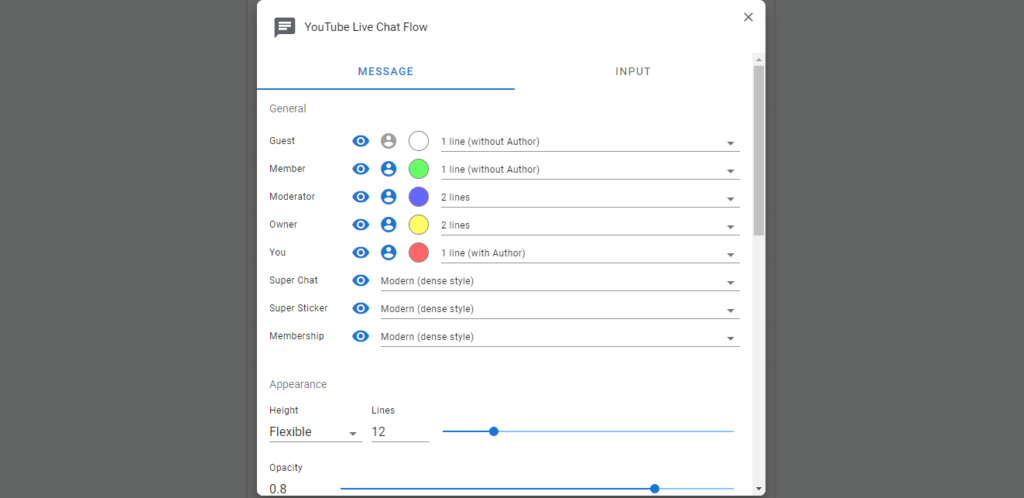The width and height of the screenshot is (1024, 498).
Task: Hide Super Chat messages with the eye icon
Action: click(360, 281)
